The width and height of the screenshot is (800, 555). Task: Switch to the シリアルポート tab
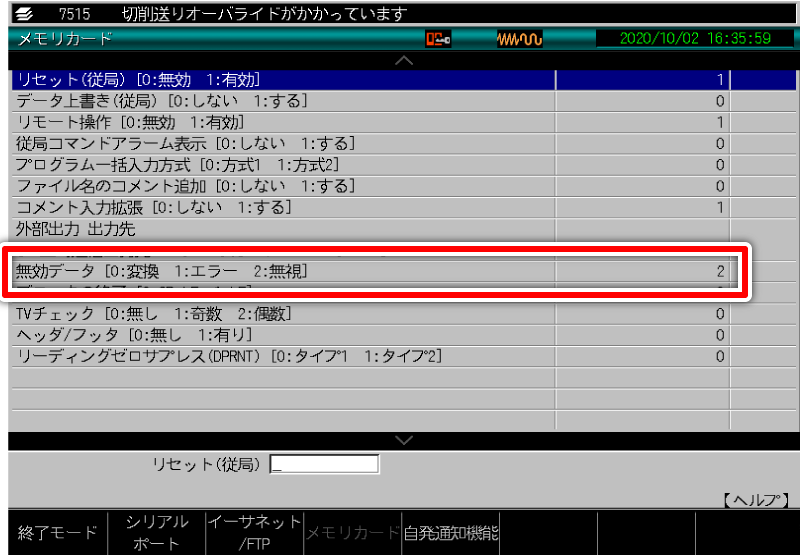(x=155, y=532)
